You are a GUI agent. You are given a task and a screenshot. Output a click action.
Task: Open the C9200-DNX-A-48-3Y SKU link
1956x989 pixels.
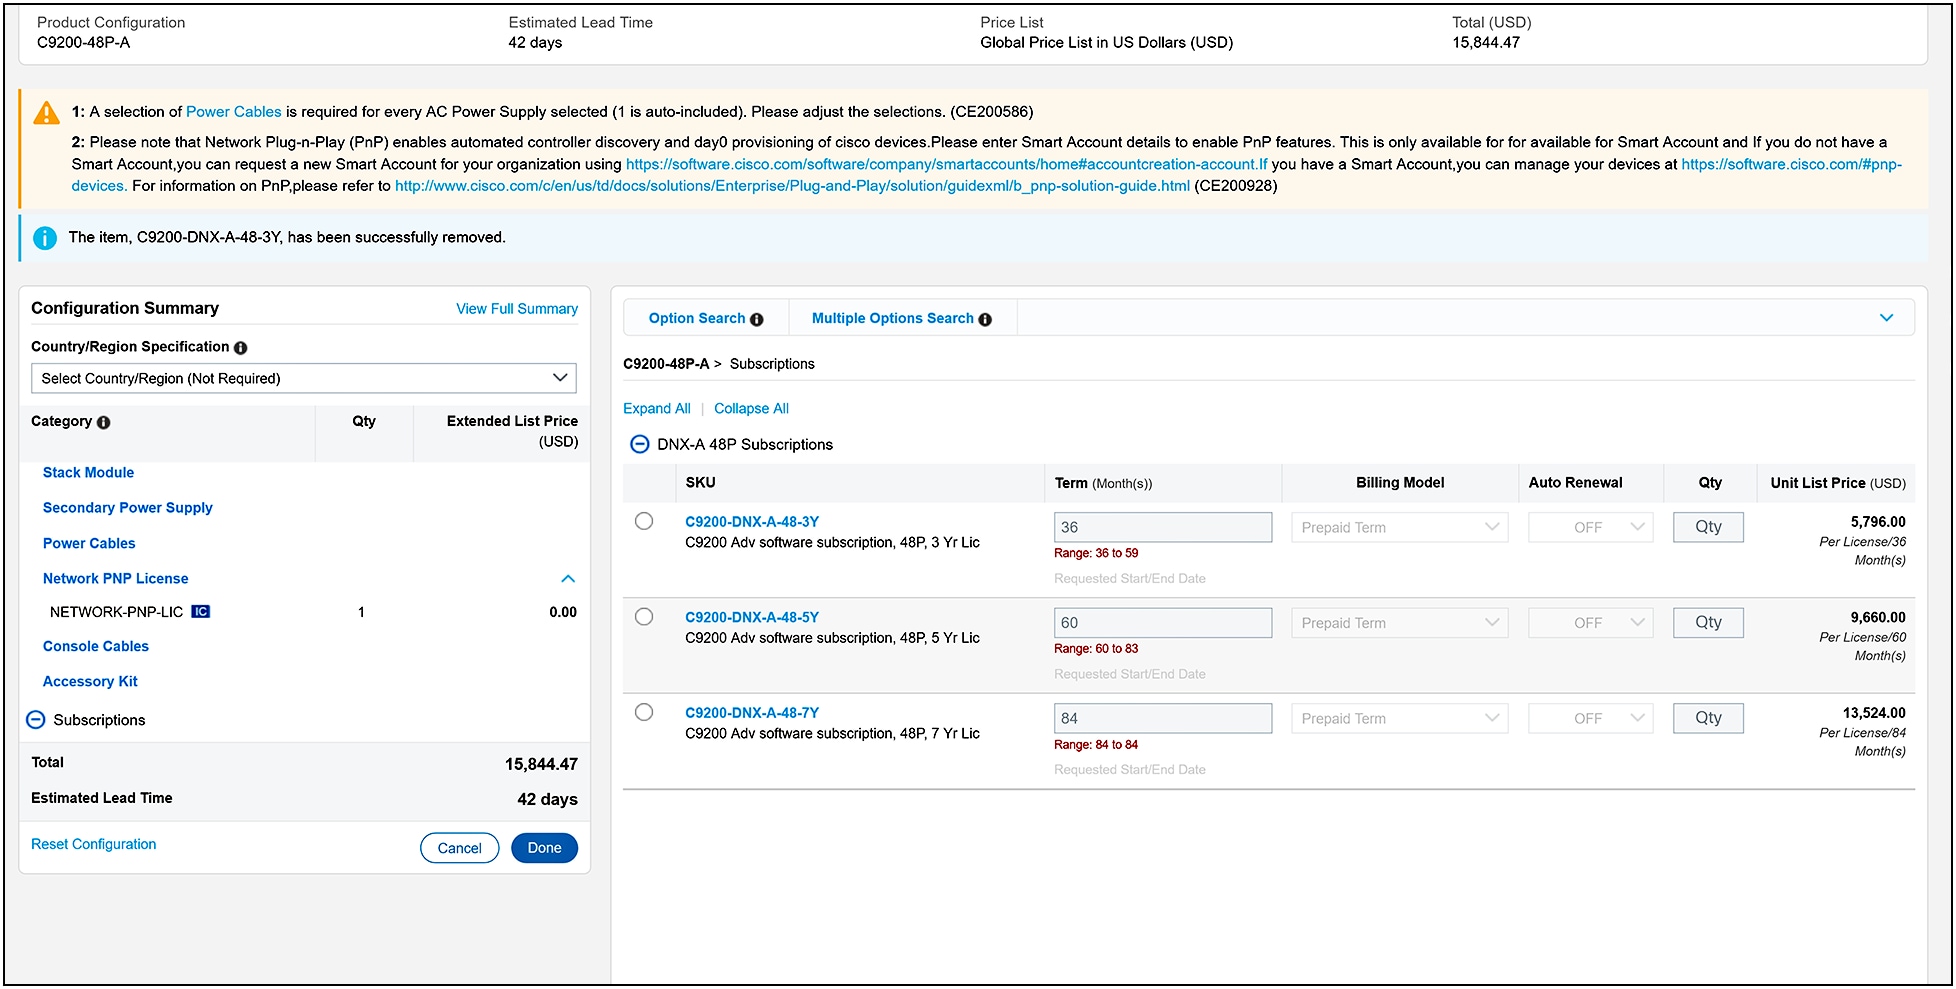point(752,522)
